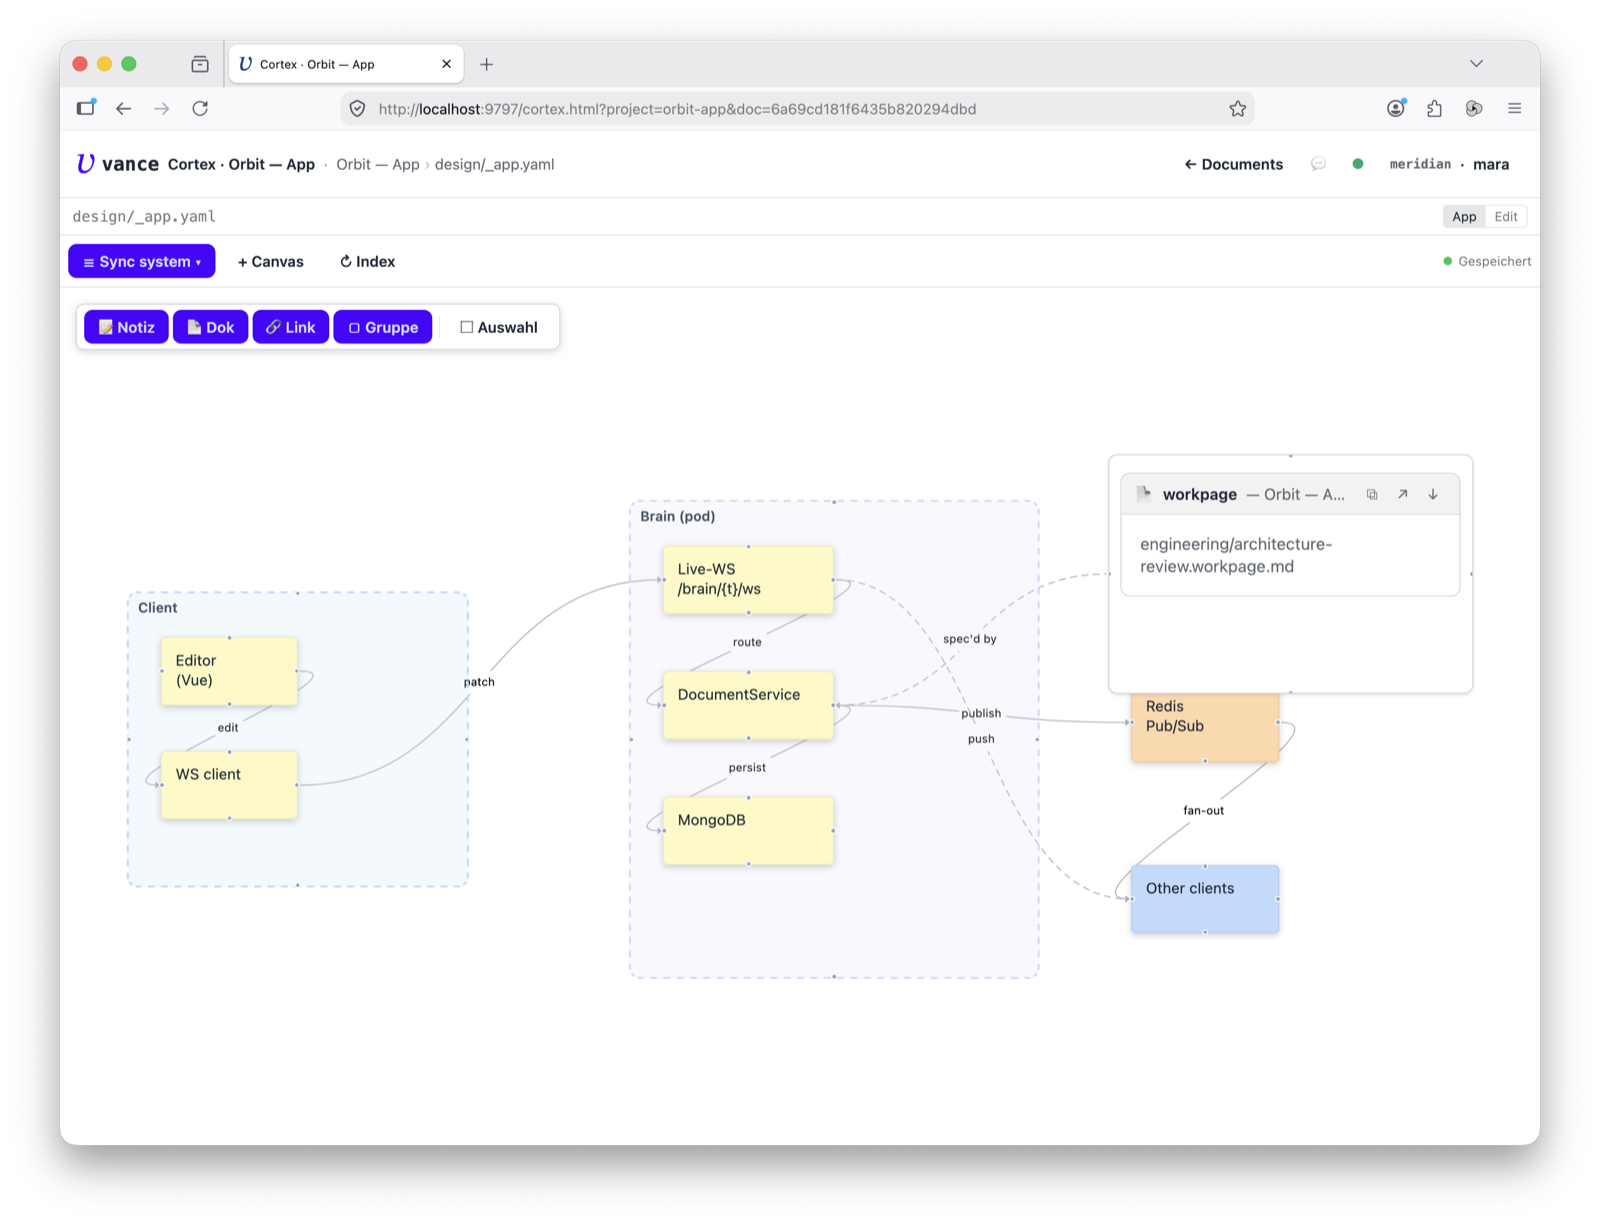Click the vance logo
Screen dimensions: 1600x1224
[x=117, y=164]
